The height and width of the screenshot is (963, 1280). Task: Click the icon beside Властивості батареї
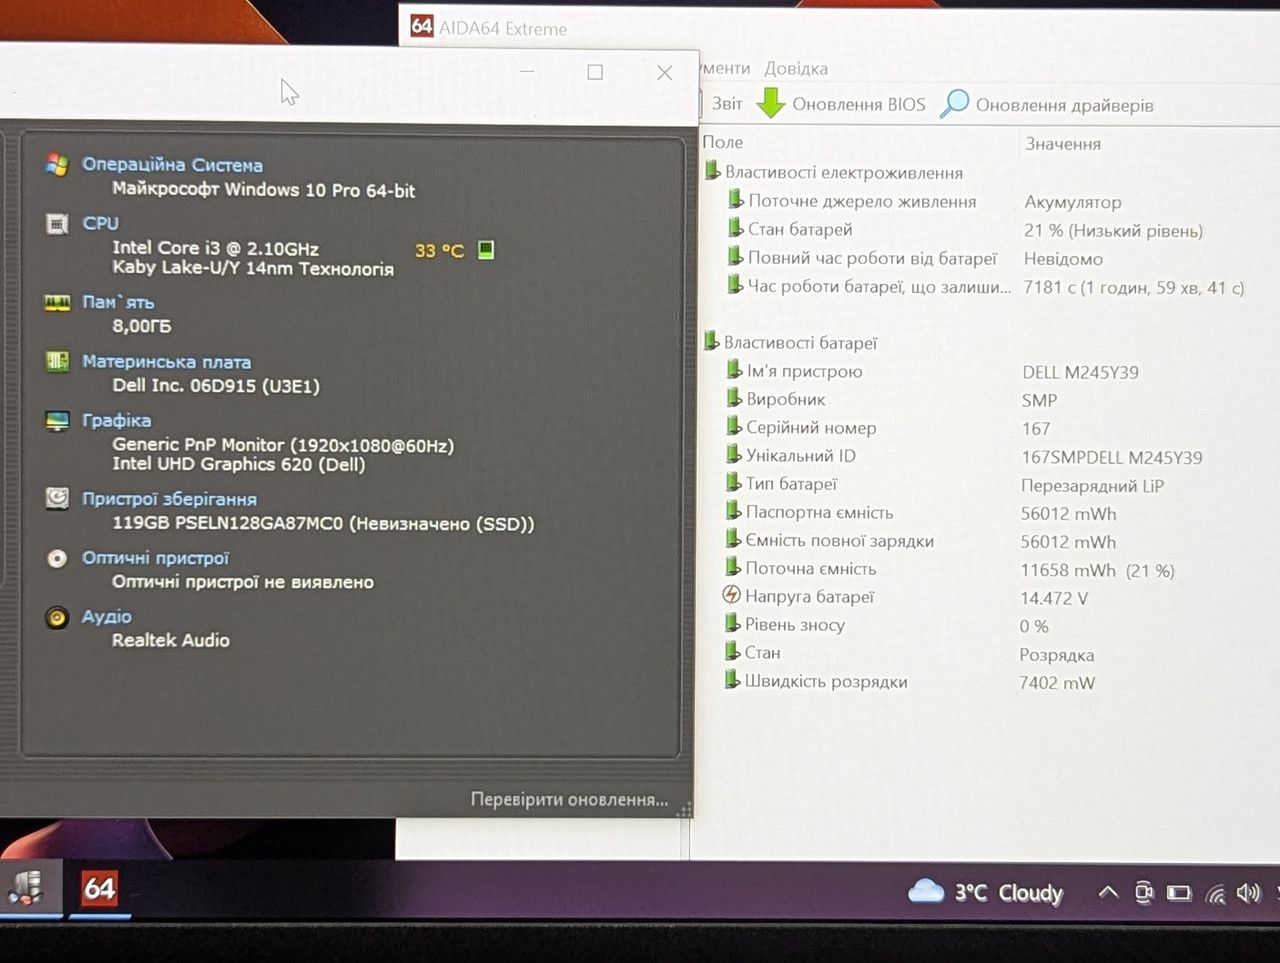tap(711, 341)
